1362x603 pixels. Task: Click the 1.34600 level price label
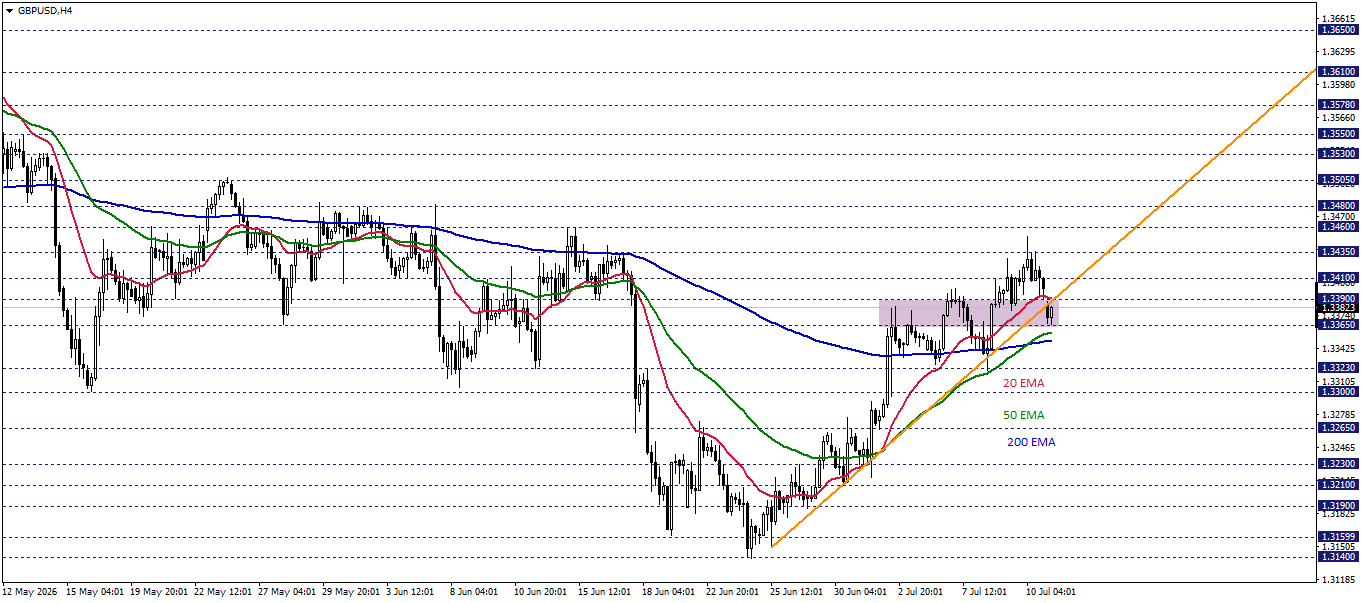point(1338,227)
